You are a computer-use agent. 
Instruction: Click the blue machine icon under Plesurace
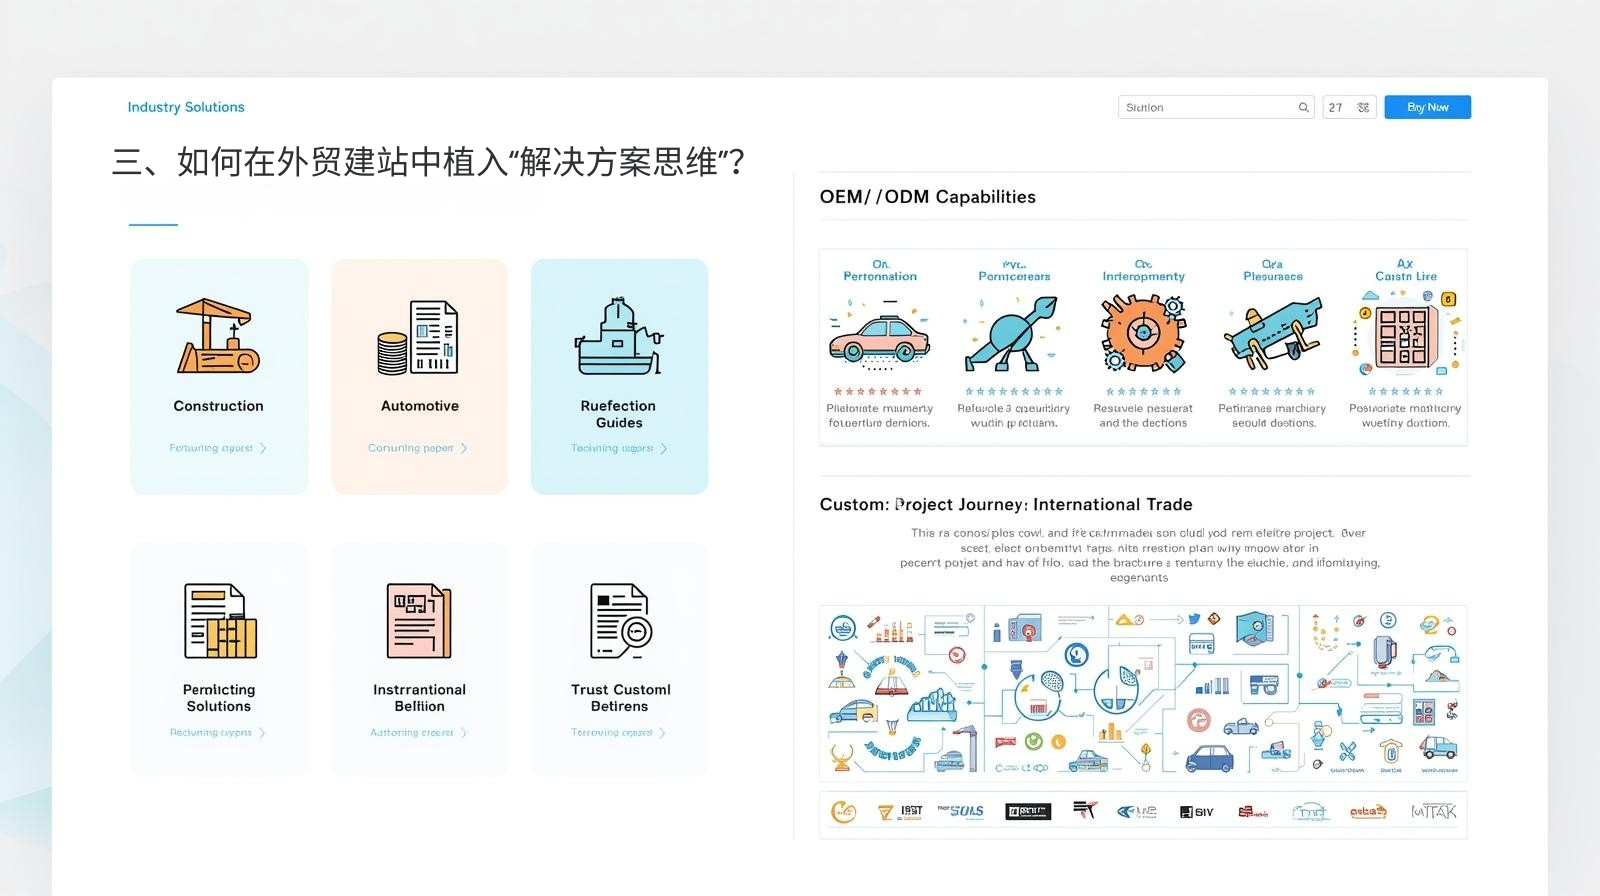tap(1272, 333)
